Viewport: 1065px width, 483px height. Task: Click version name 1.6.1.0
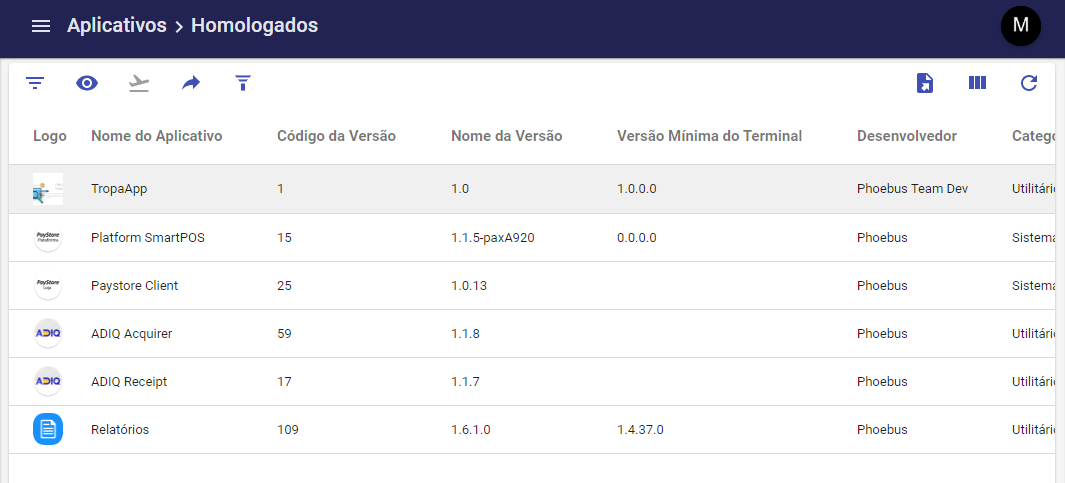(x=471, y=430)
